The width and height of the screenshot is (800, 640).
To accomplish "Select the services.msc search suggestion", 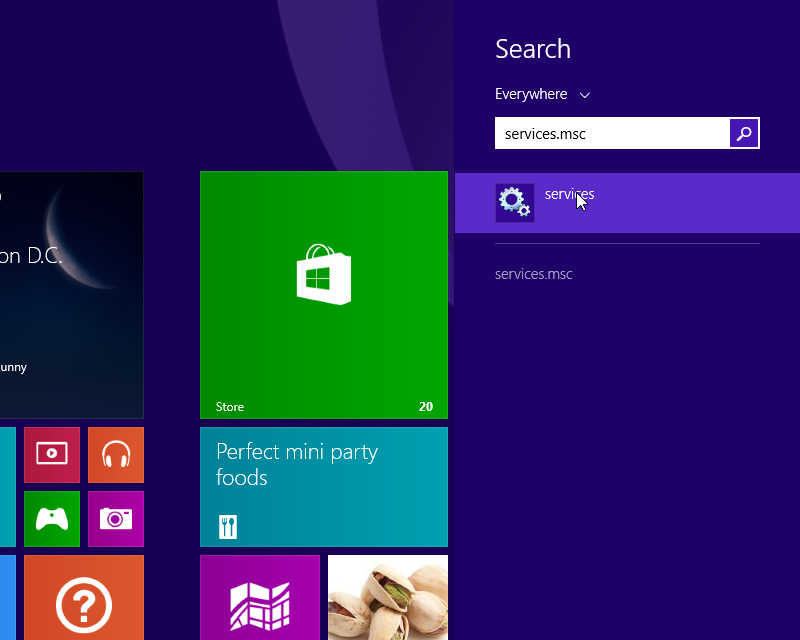I will [x=534, y=274].
